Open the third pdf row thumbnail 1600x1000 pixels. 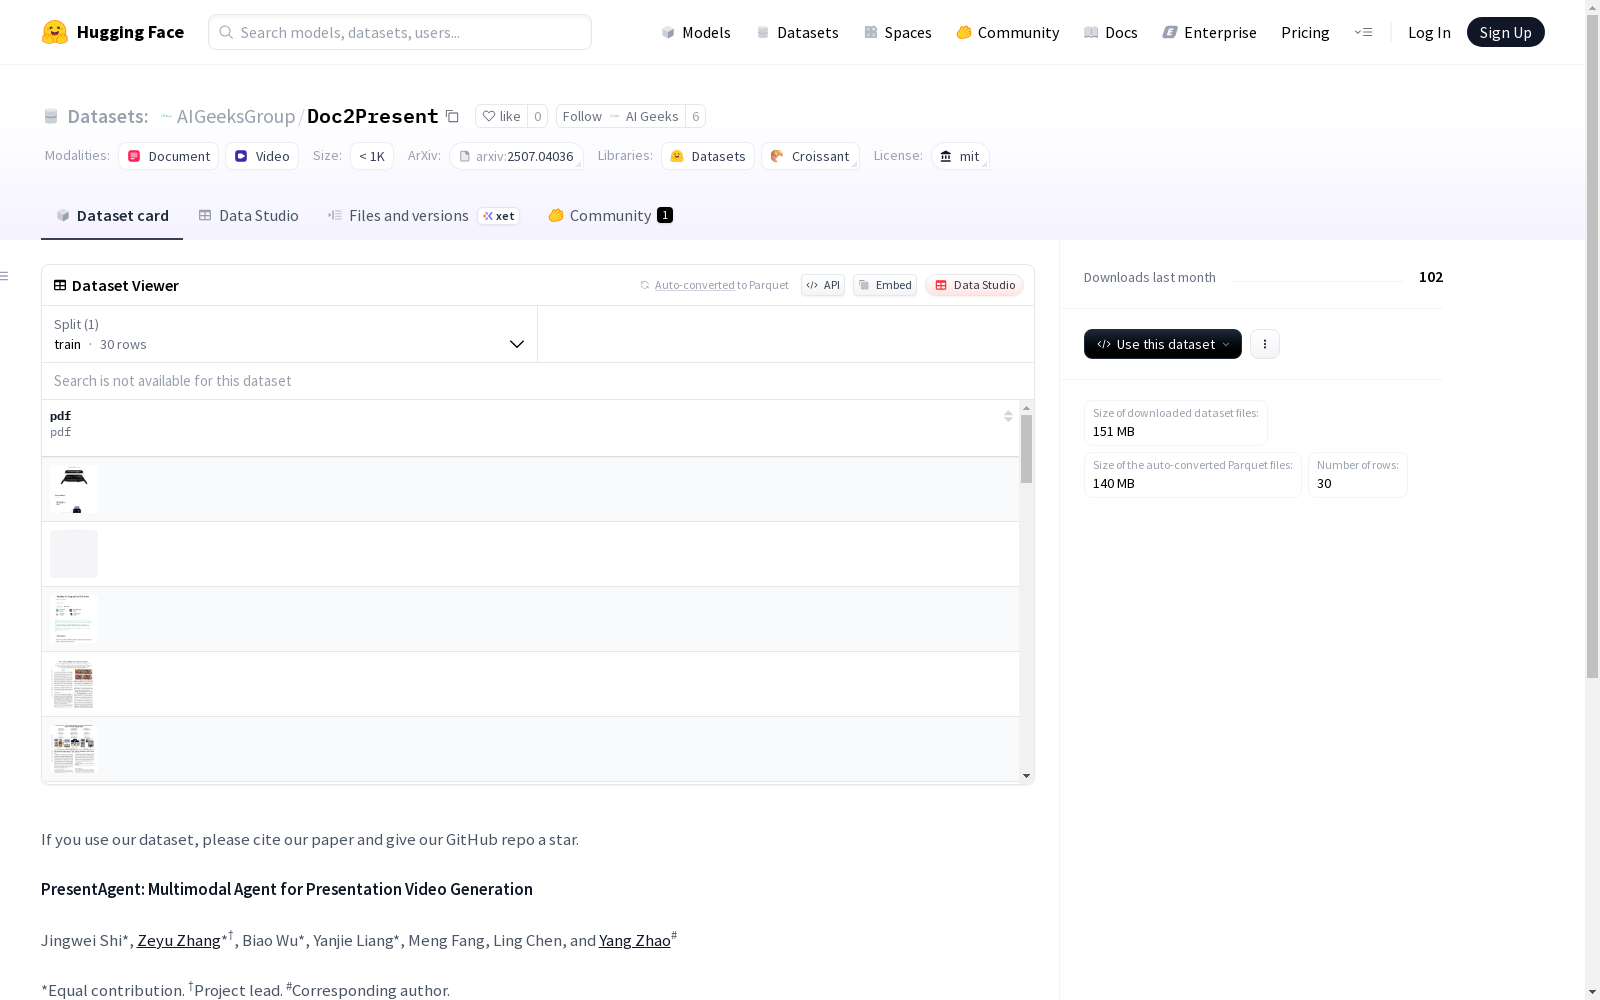(x=74, y=619)
